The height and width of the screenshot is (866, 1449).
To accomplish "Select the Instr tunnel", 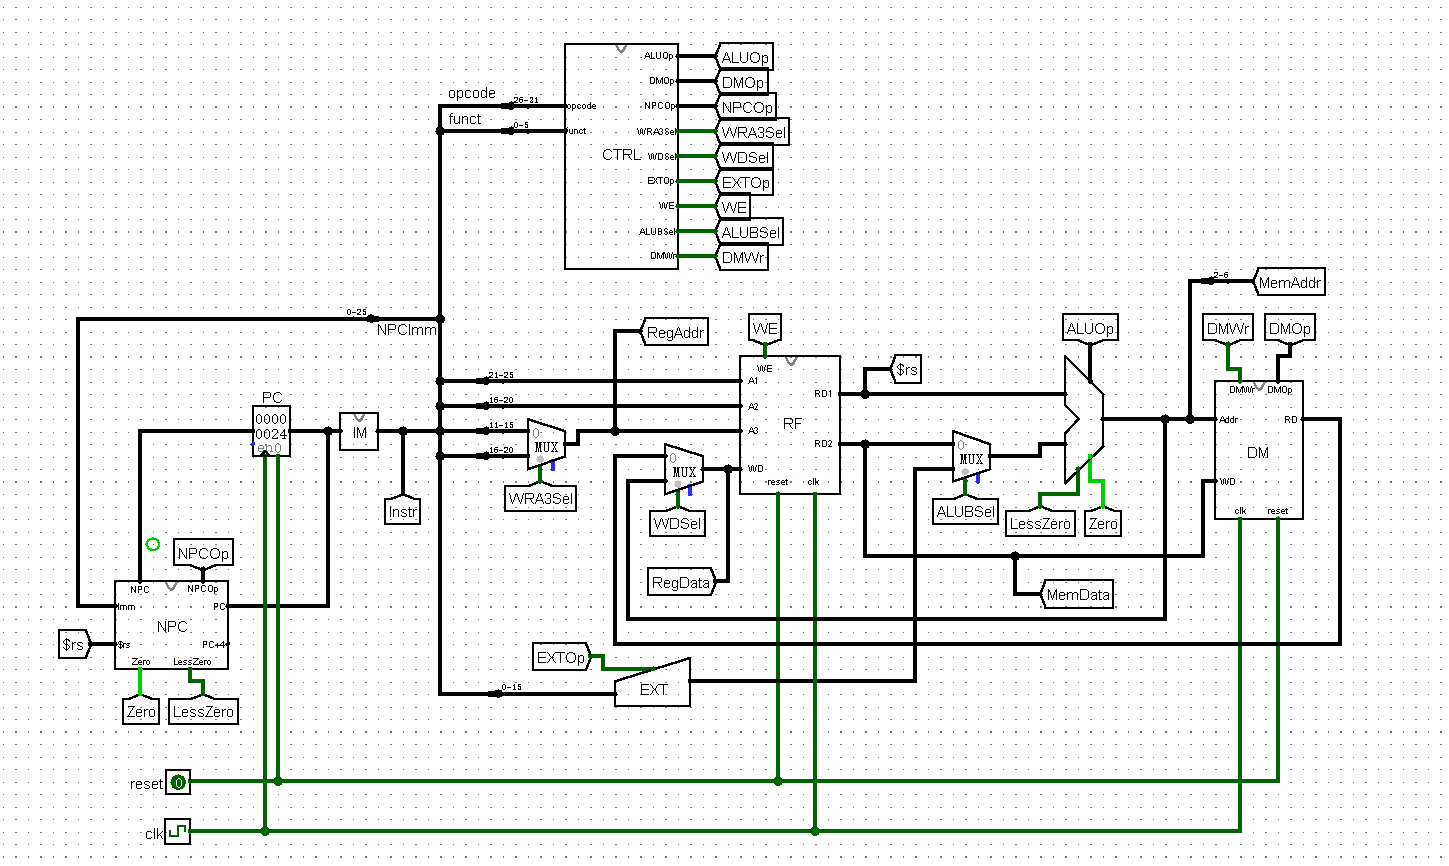I will [402, 509].
